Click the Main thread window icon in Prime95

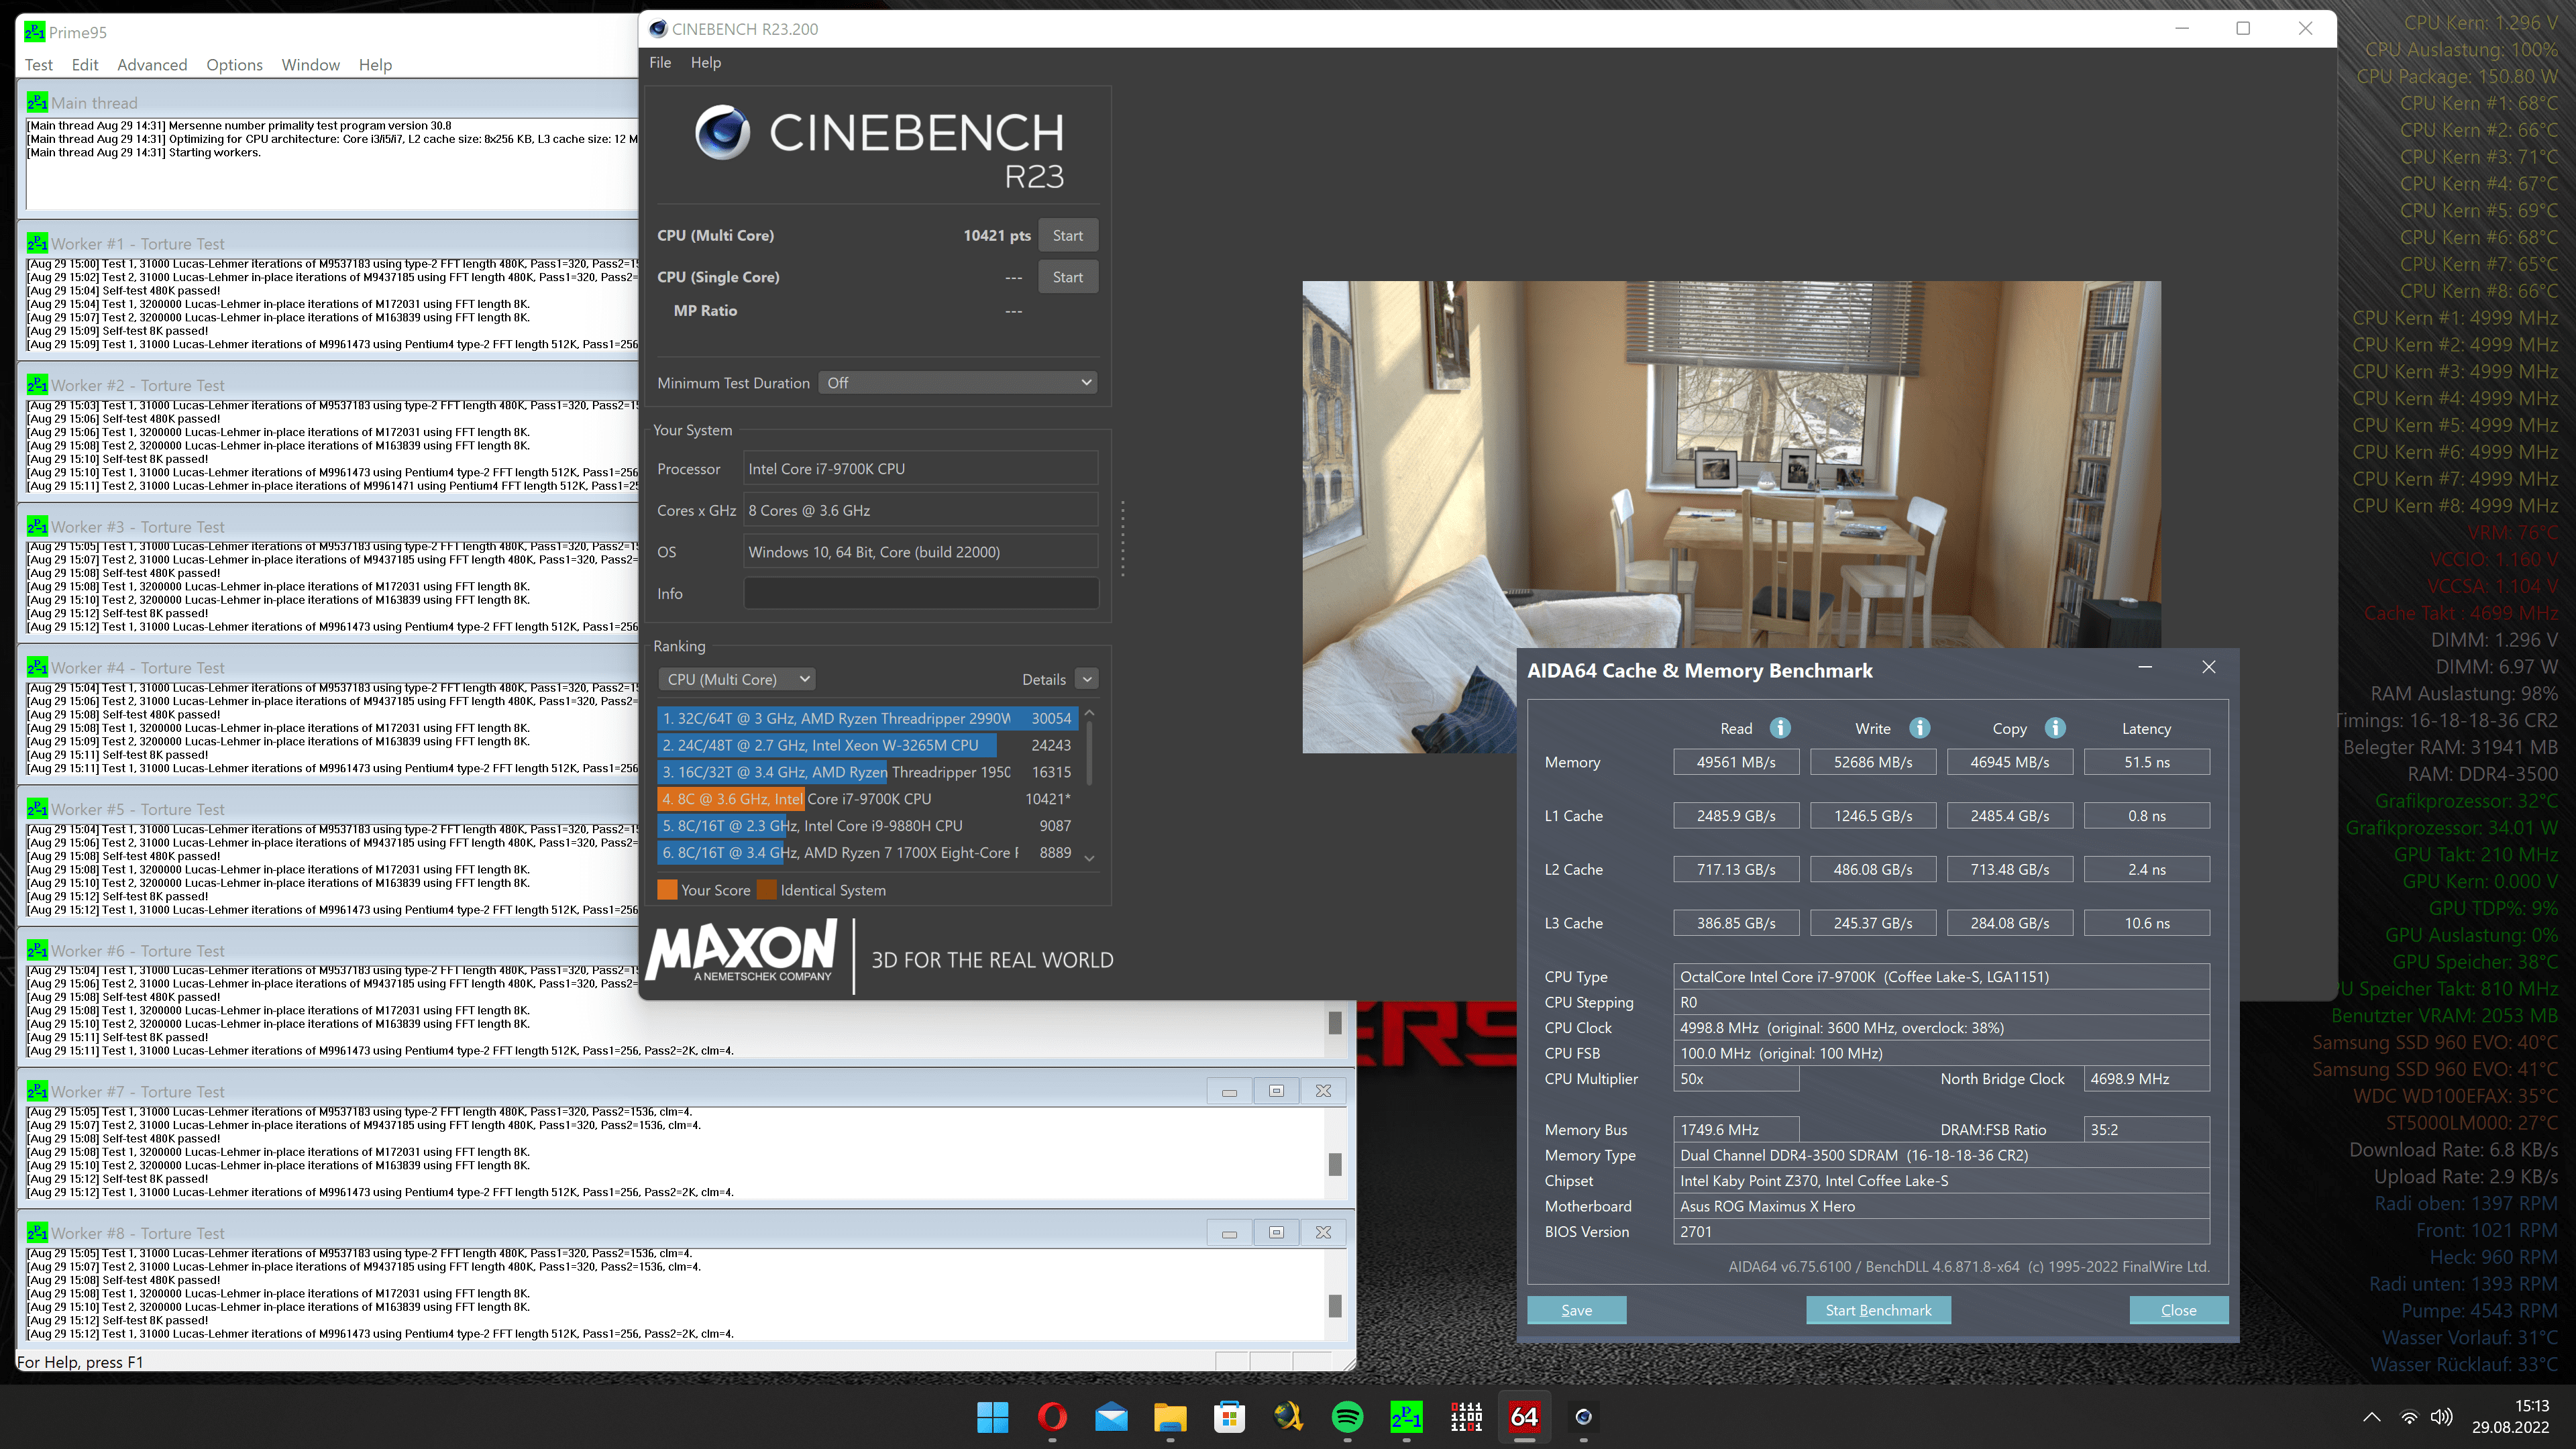click(37, 102)
